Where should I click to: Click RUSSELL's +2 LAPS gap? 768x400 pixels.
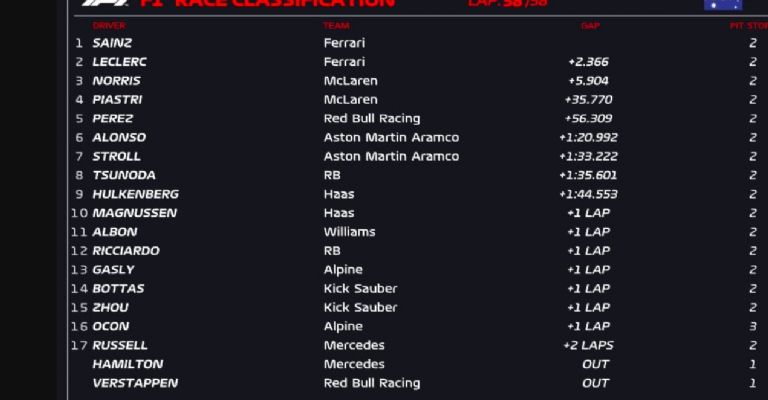588,345
